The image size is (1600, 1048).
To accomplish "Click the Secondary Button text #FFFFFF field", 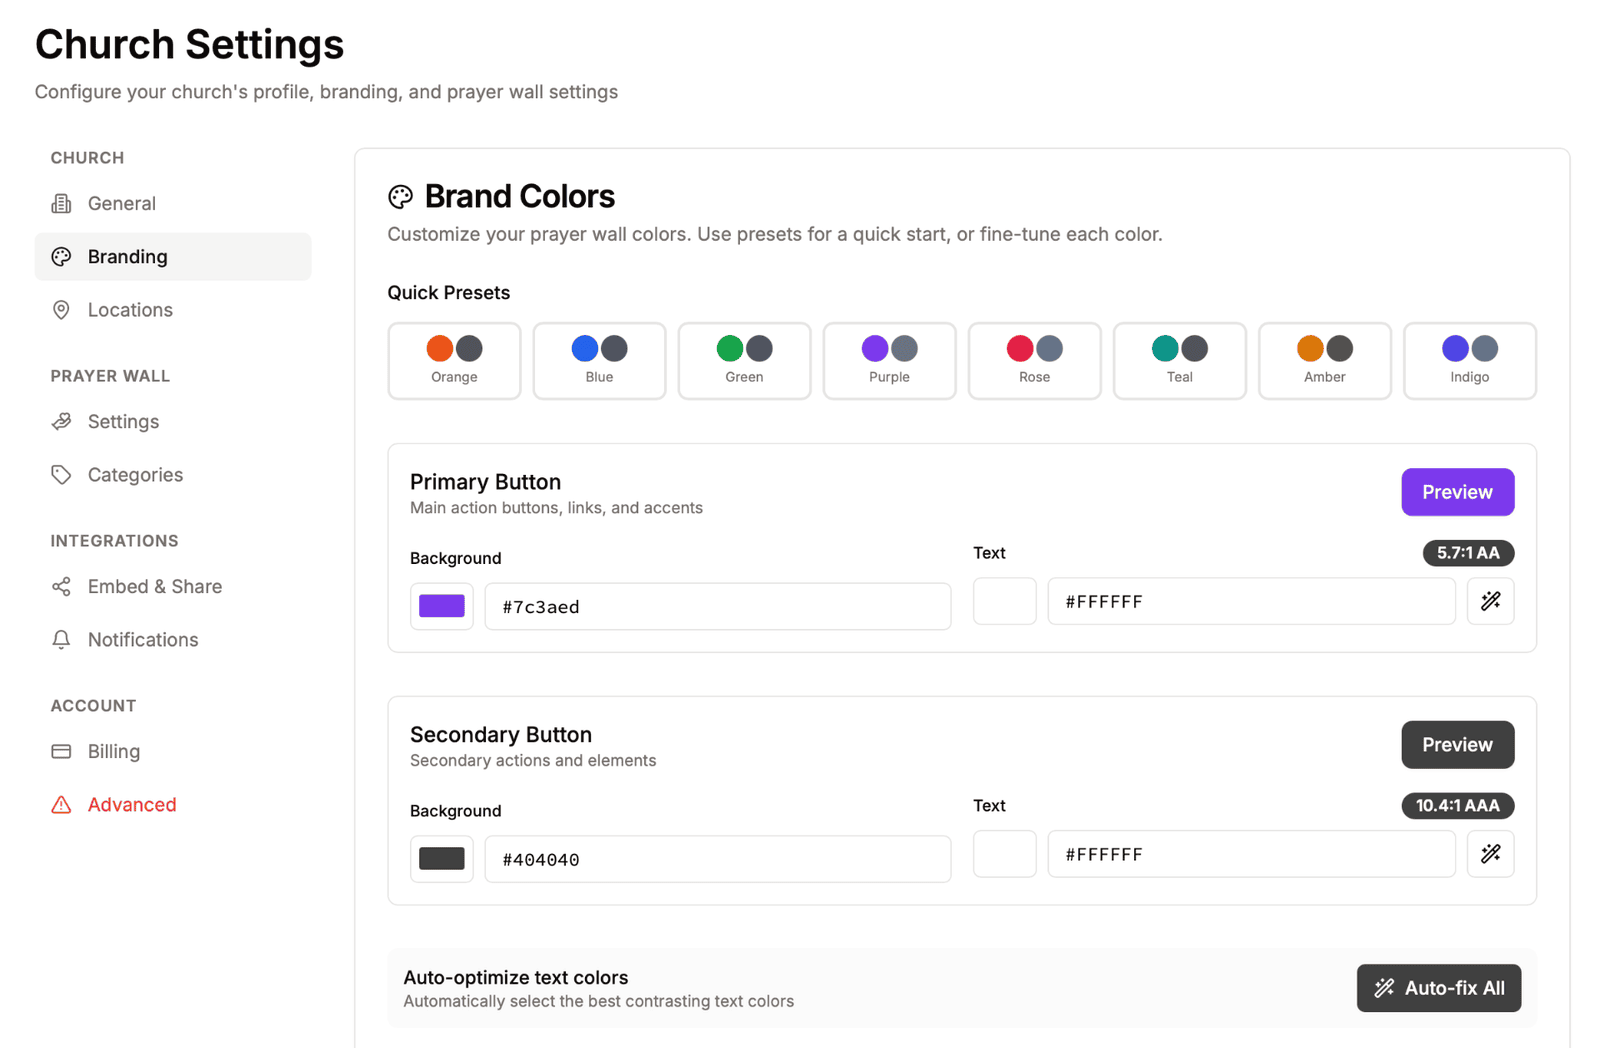I will pos(1251,854).
